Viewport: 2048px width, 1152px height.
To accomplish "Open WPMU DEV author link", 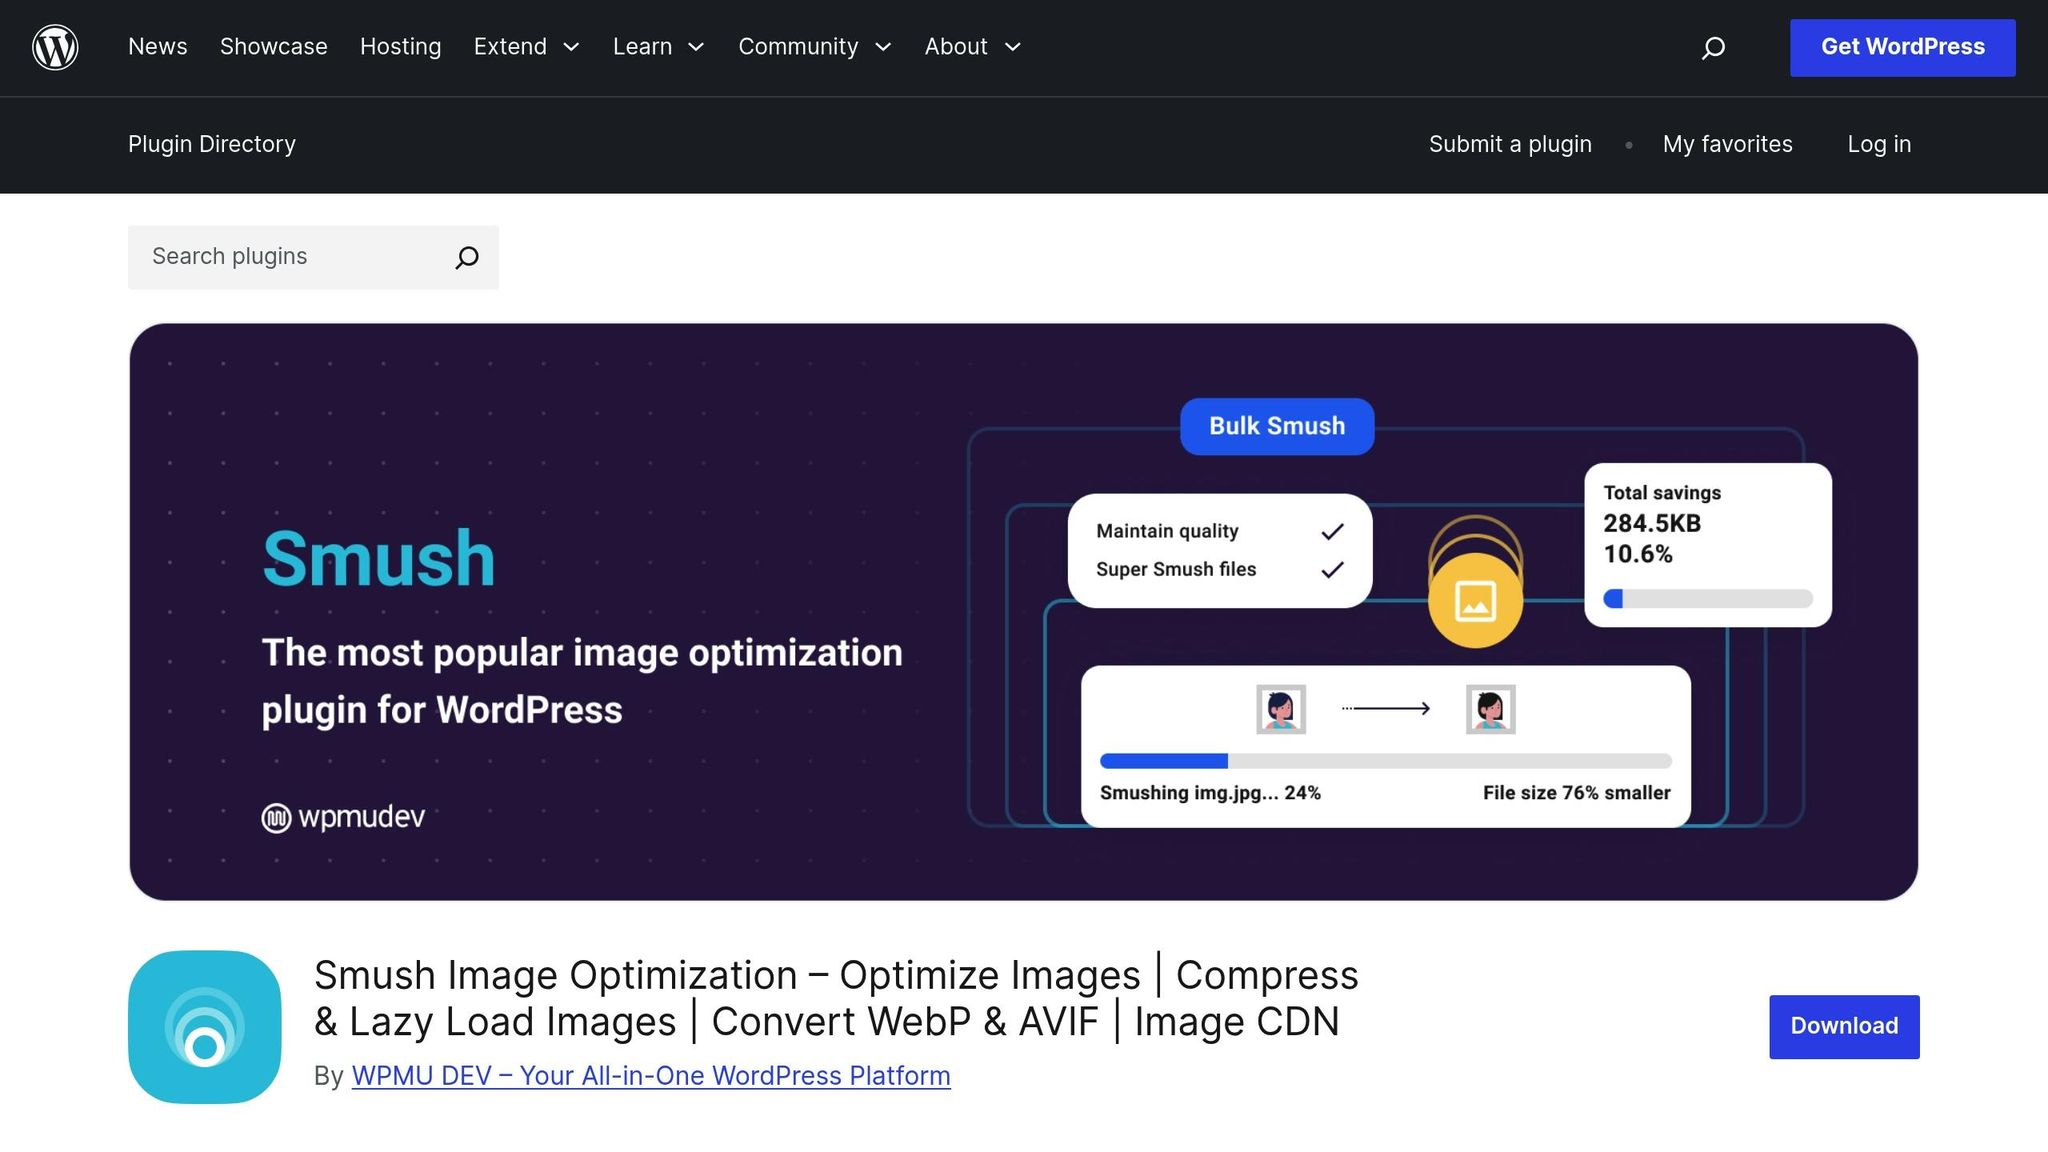I will click(650, 1076).
